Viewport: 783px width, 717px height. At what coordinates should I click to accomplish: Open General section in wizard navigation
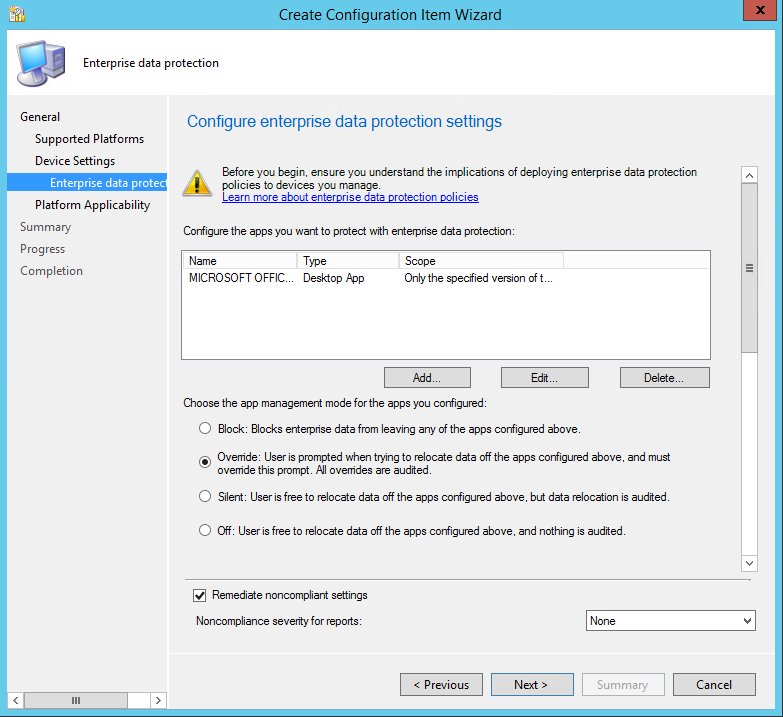click(40, 117)
